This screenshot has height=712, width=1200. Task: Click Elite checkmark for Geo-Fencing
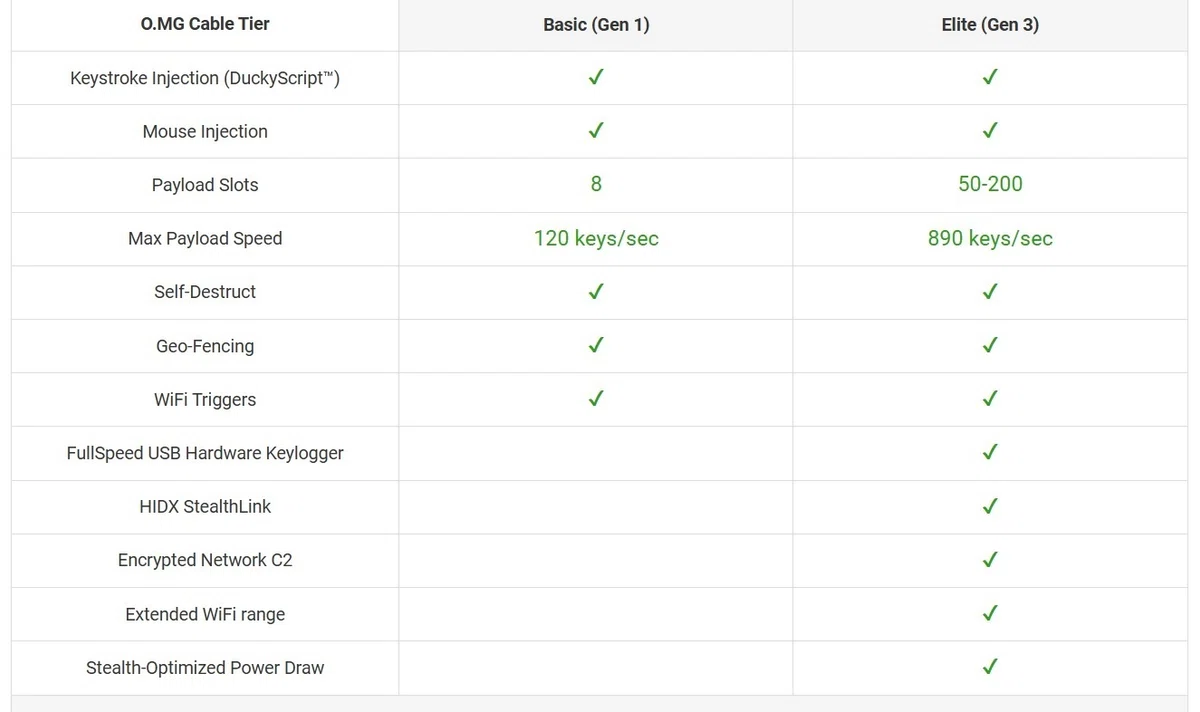[990, 345]
